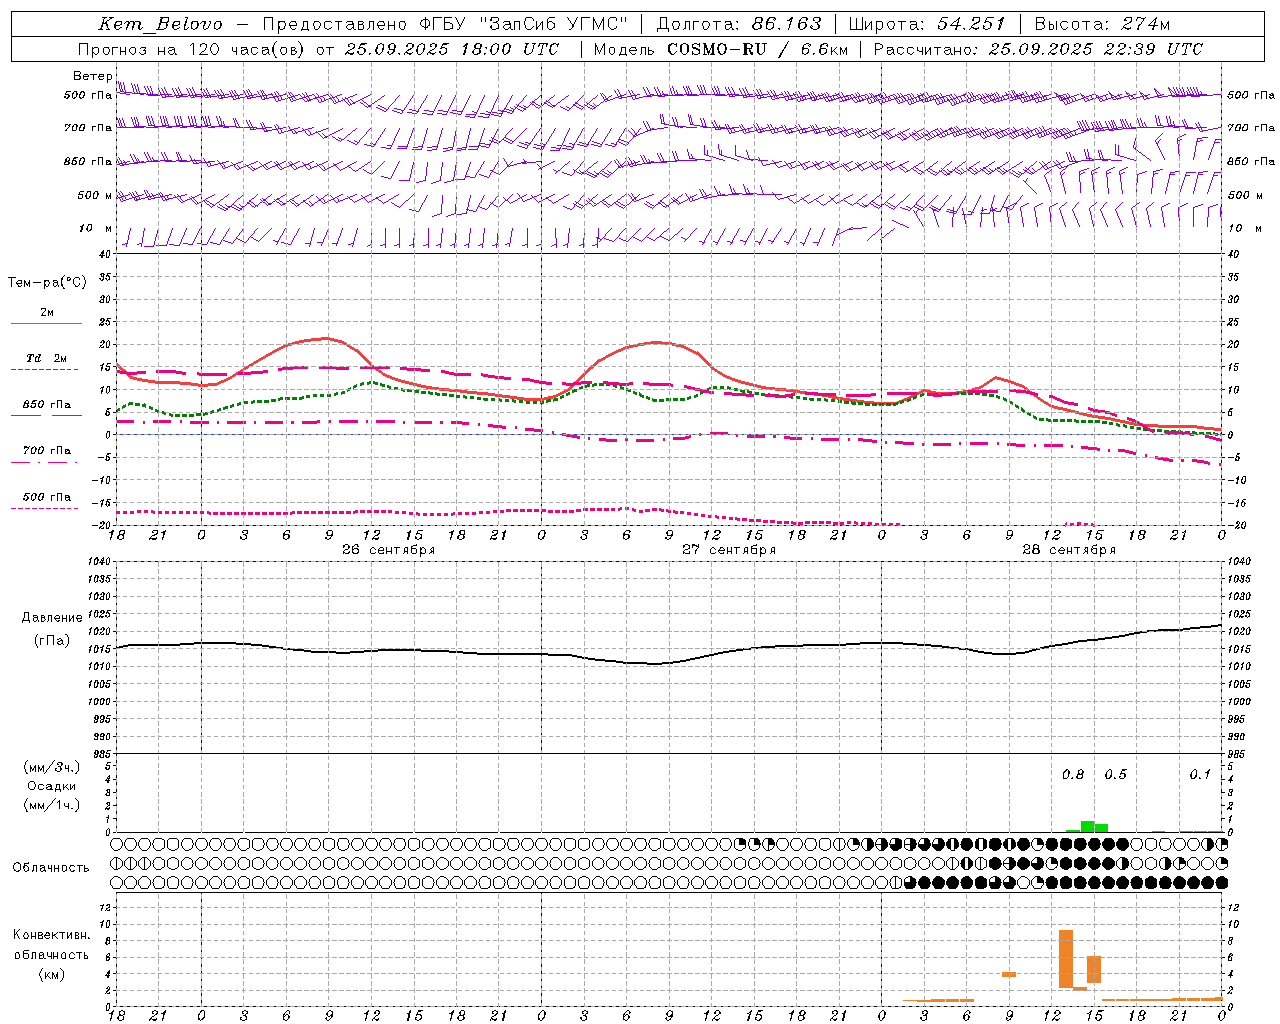Select the Td 2м legend entry

pos(47,358)
